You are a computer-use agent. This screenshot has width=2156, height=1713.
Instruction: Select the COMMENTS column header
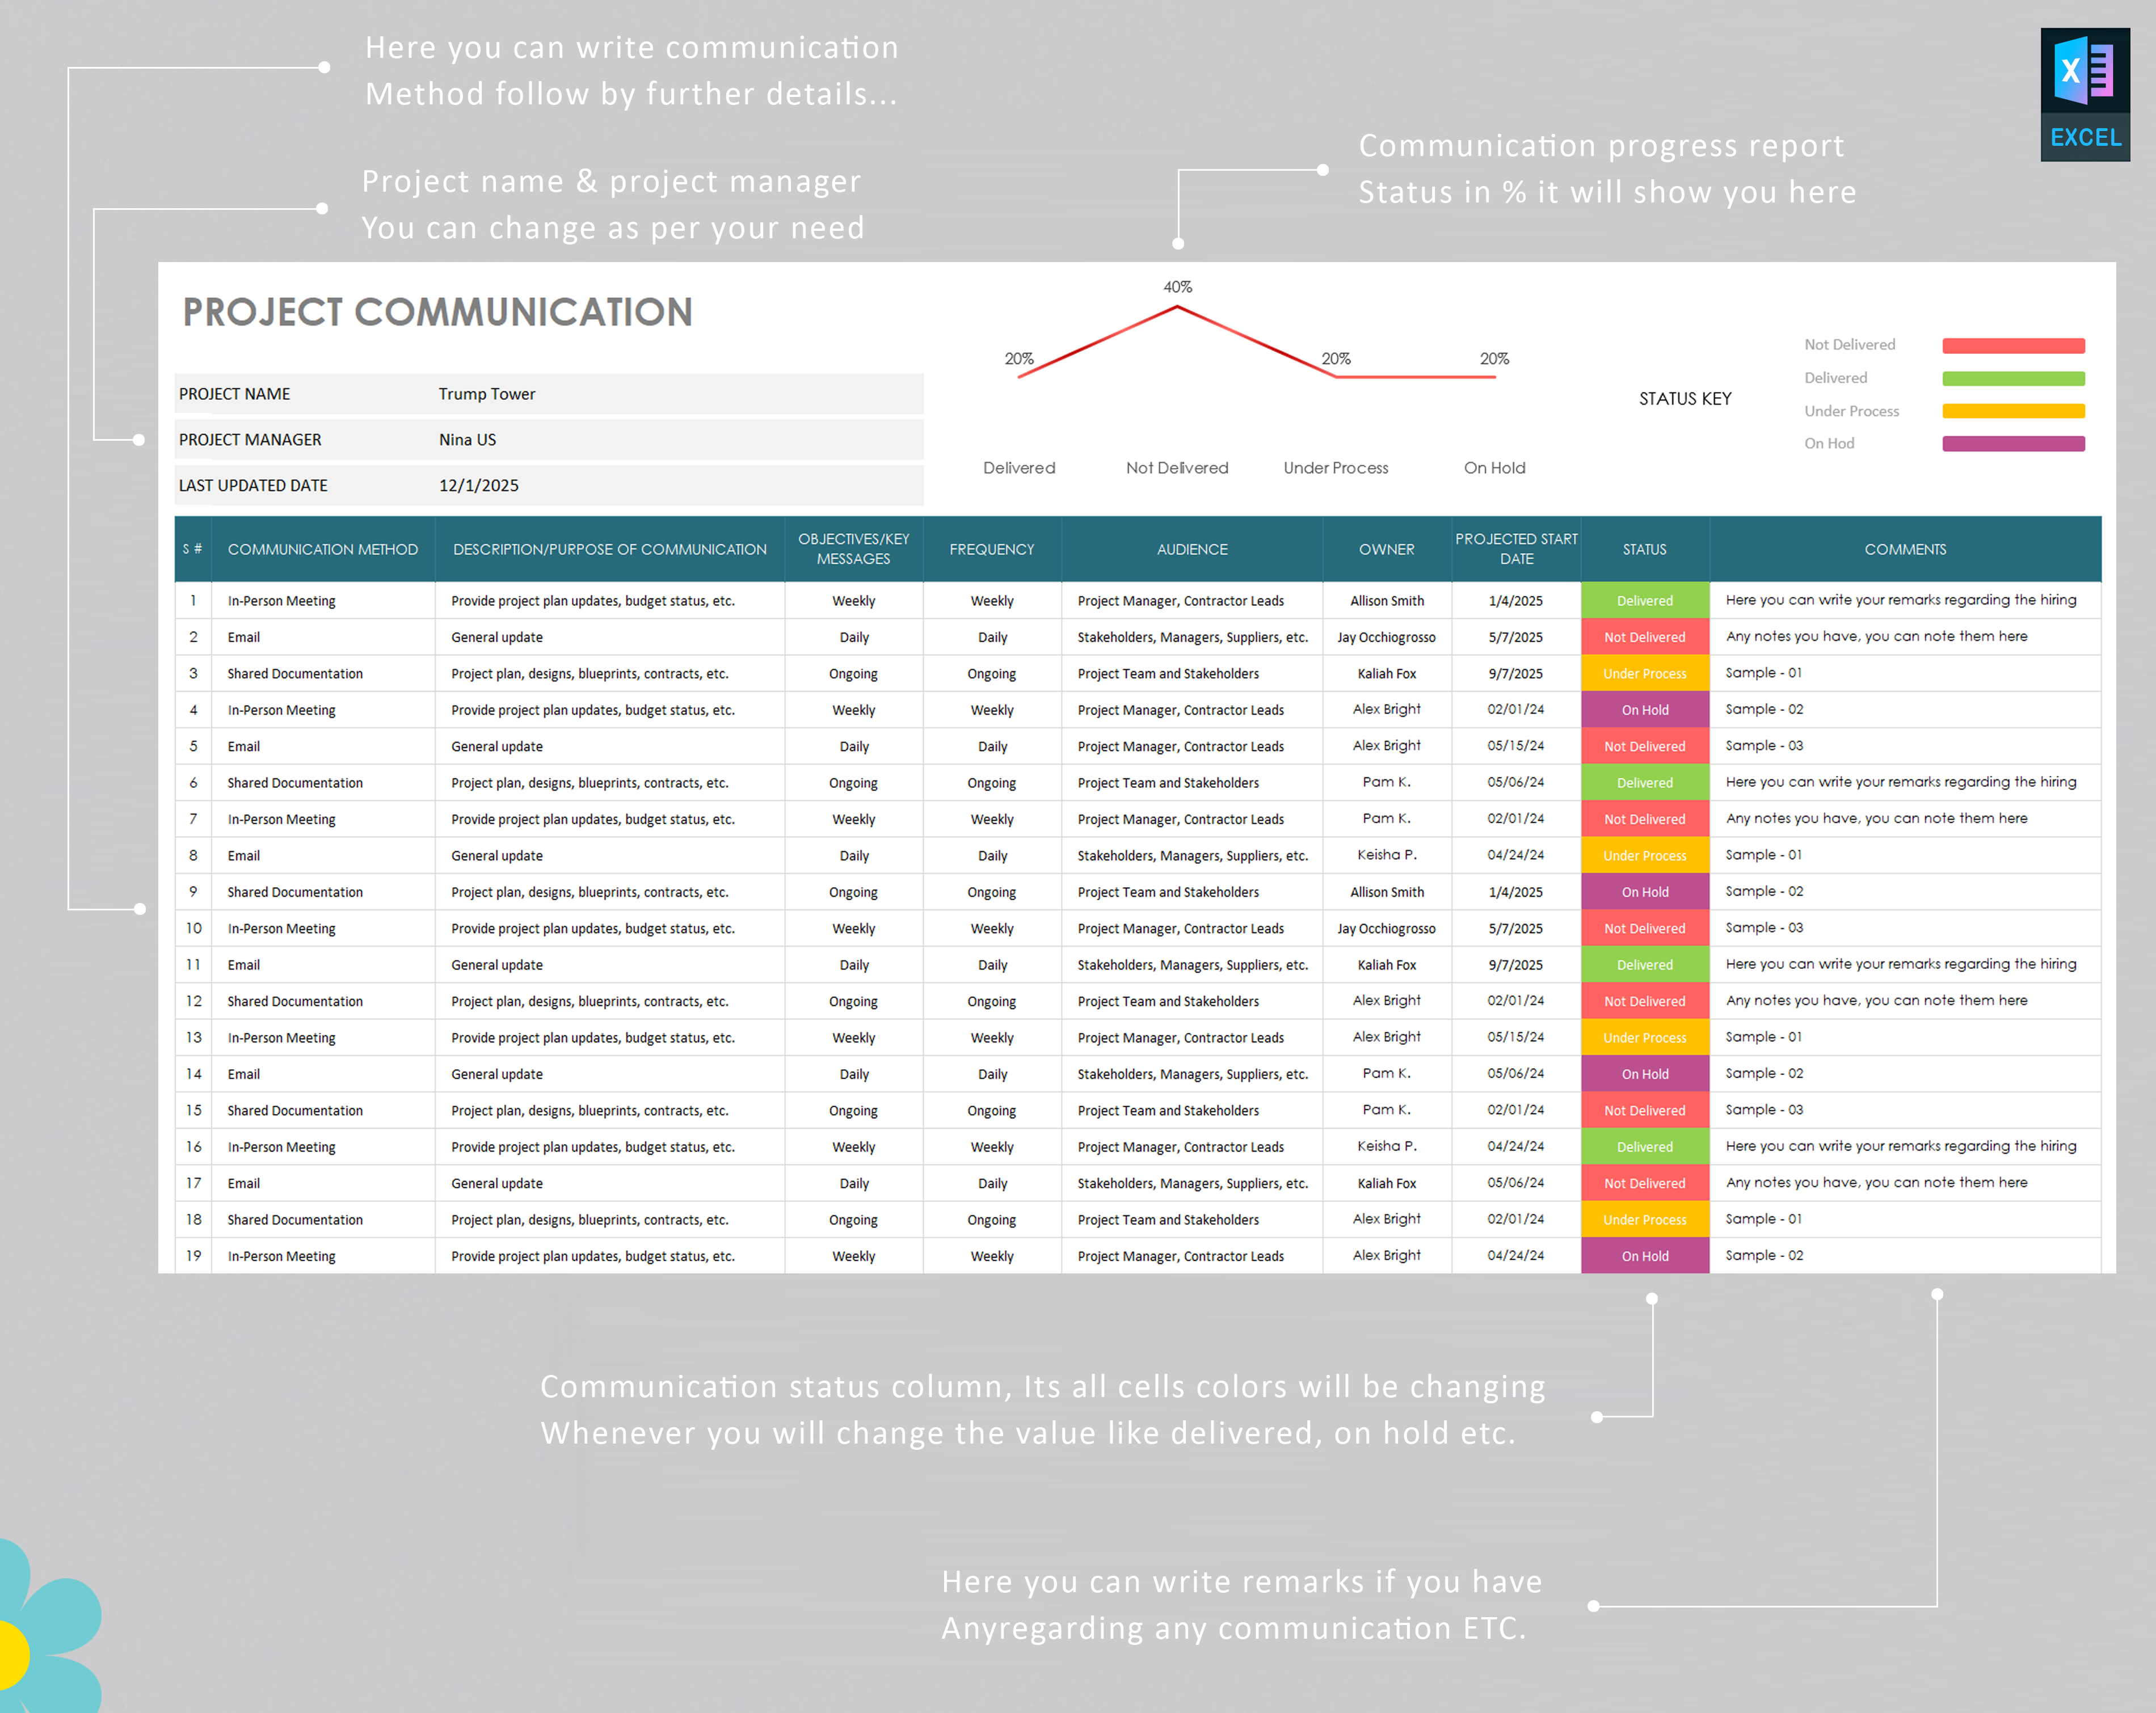(x=1905, y=549)
